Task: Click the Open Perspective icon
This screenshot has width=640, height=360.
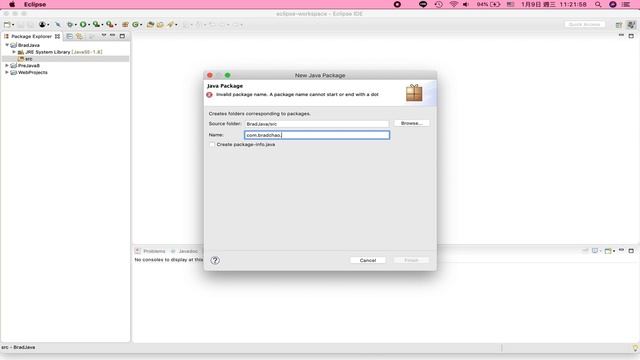Action: click(x=619, y=25)
